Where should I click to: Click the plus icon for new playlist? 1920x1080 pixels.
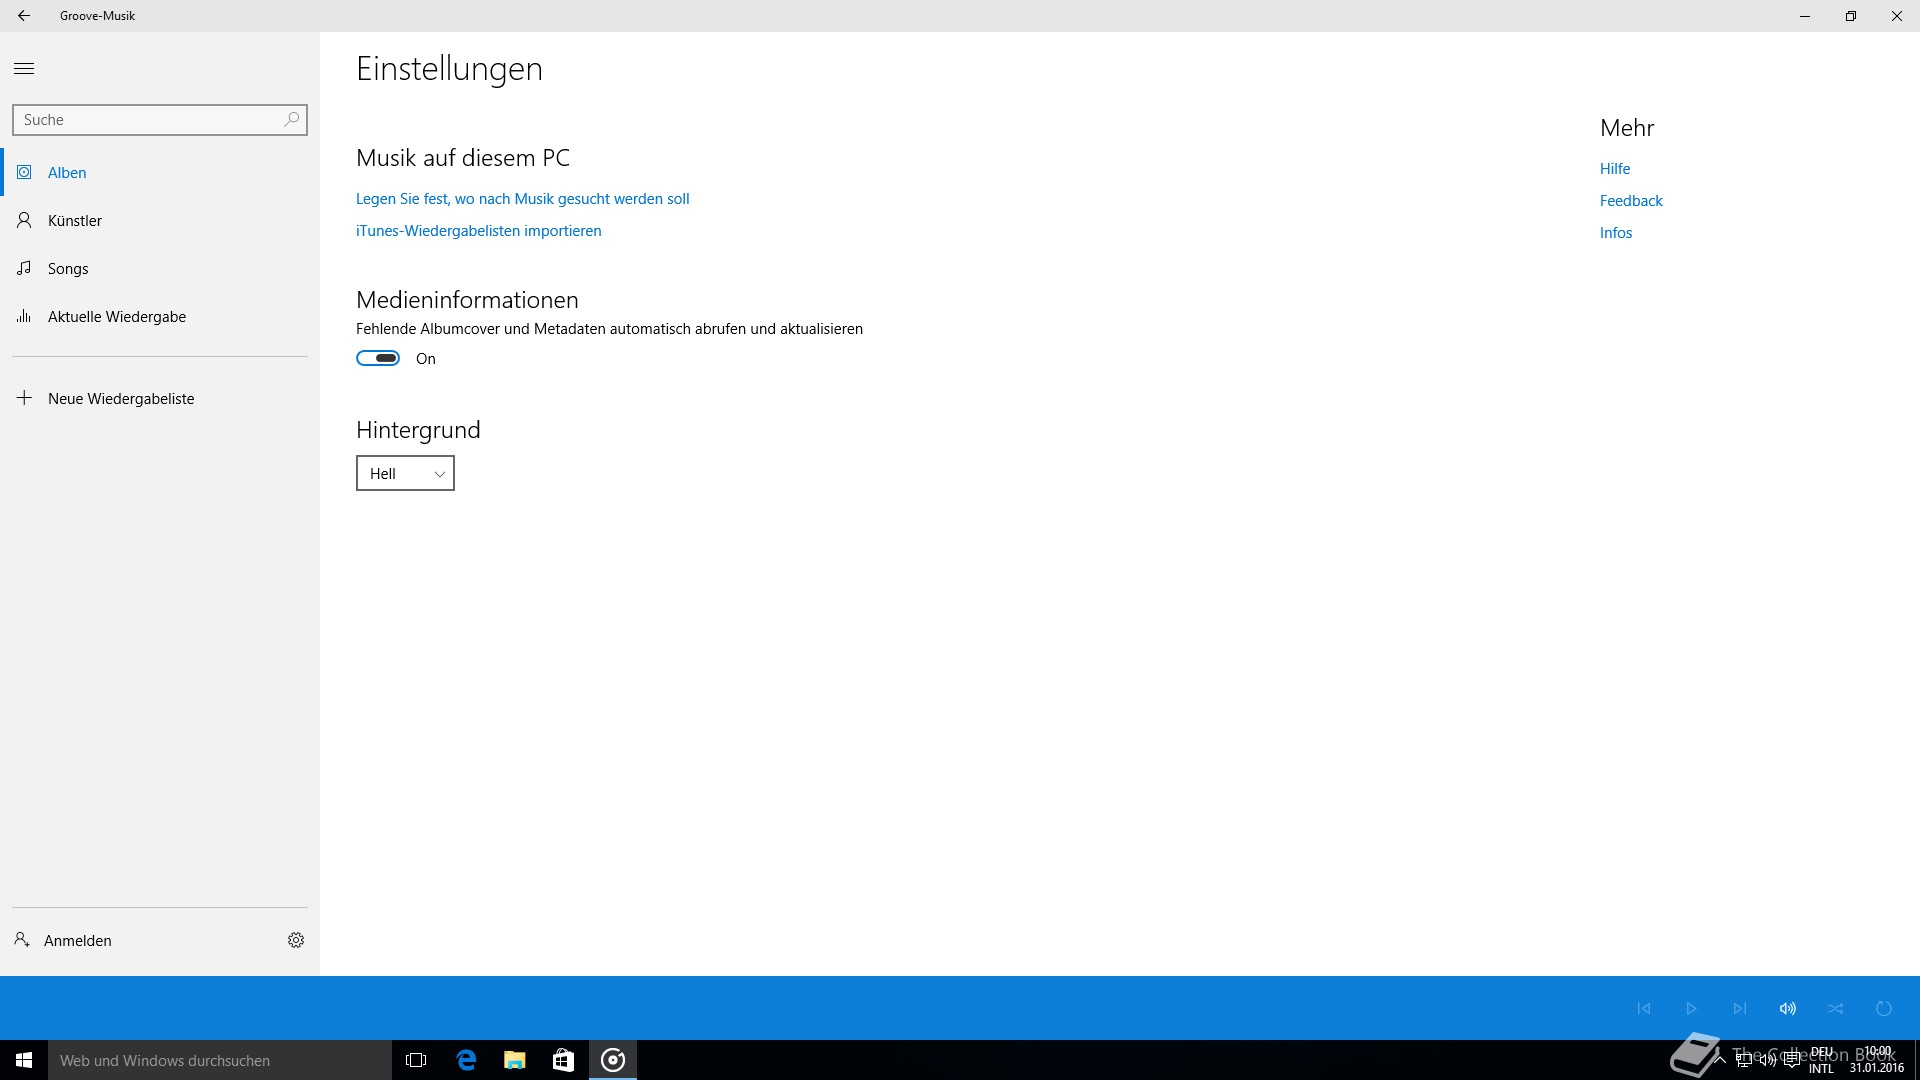(24, 398)
